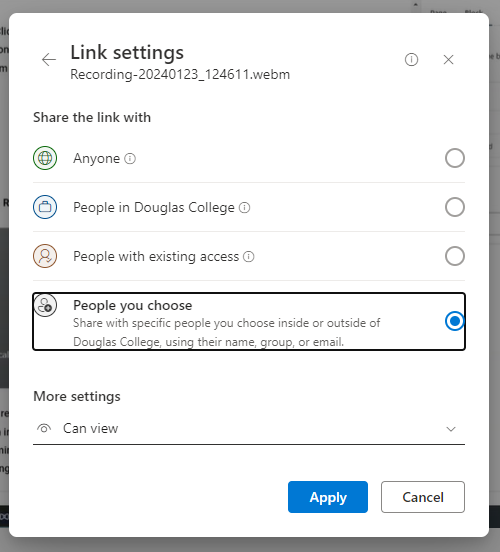Click the eye icon beside Can view
The image size is (500, 552).
click(x=44, y=429)
